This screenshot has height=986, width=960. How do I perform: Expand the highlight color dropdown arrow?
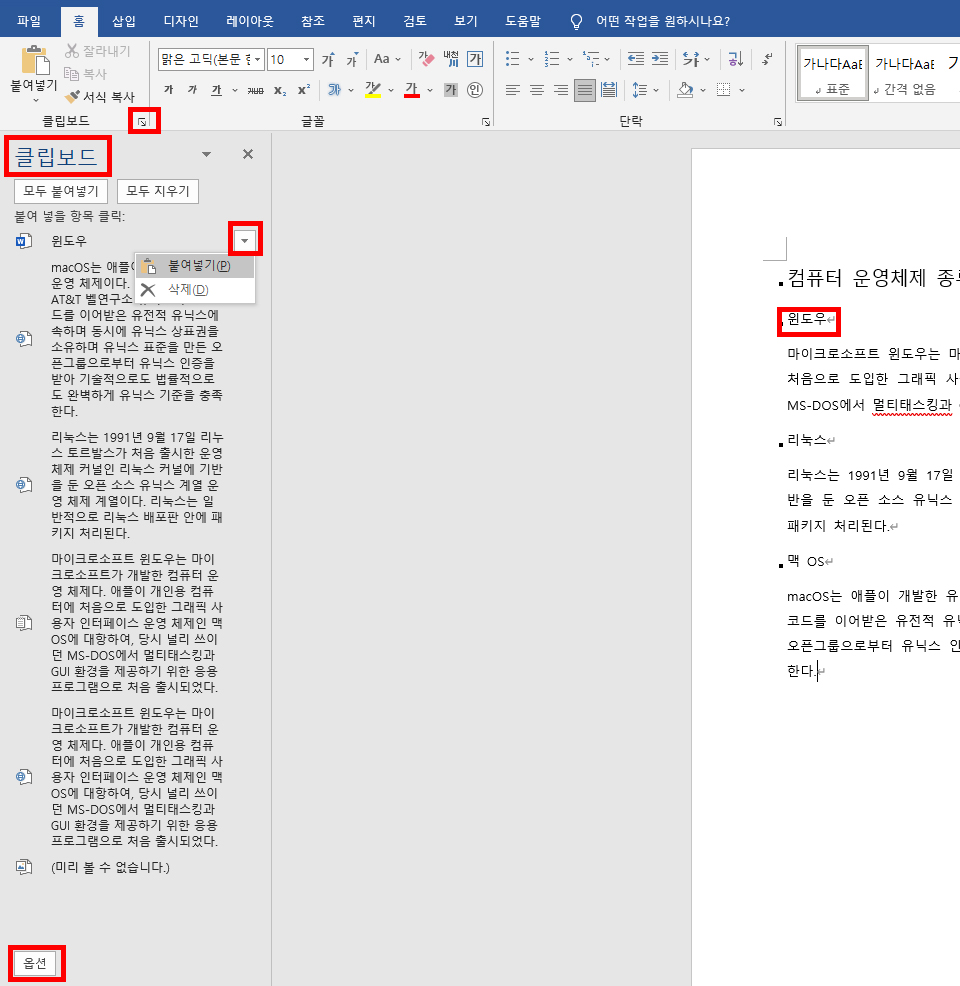coord(390,90)
